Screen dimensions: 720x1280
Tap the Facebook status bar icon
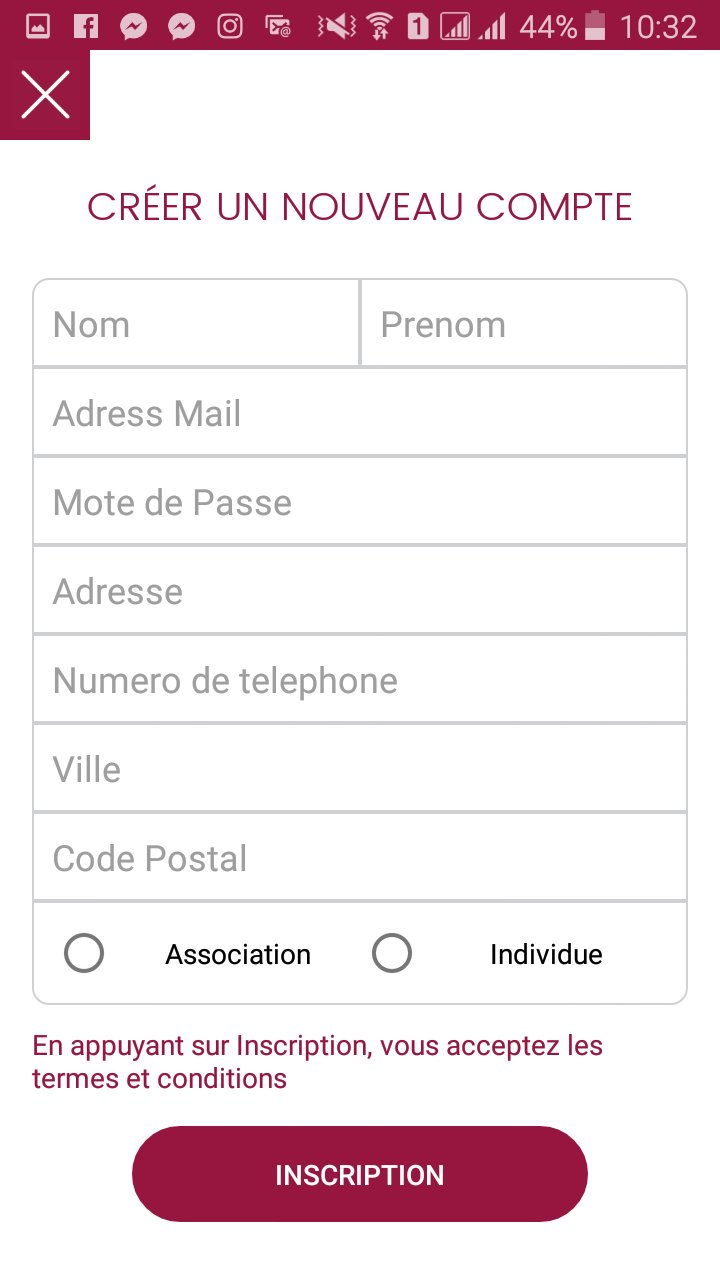tap(86, 27)
